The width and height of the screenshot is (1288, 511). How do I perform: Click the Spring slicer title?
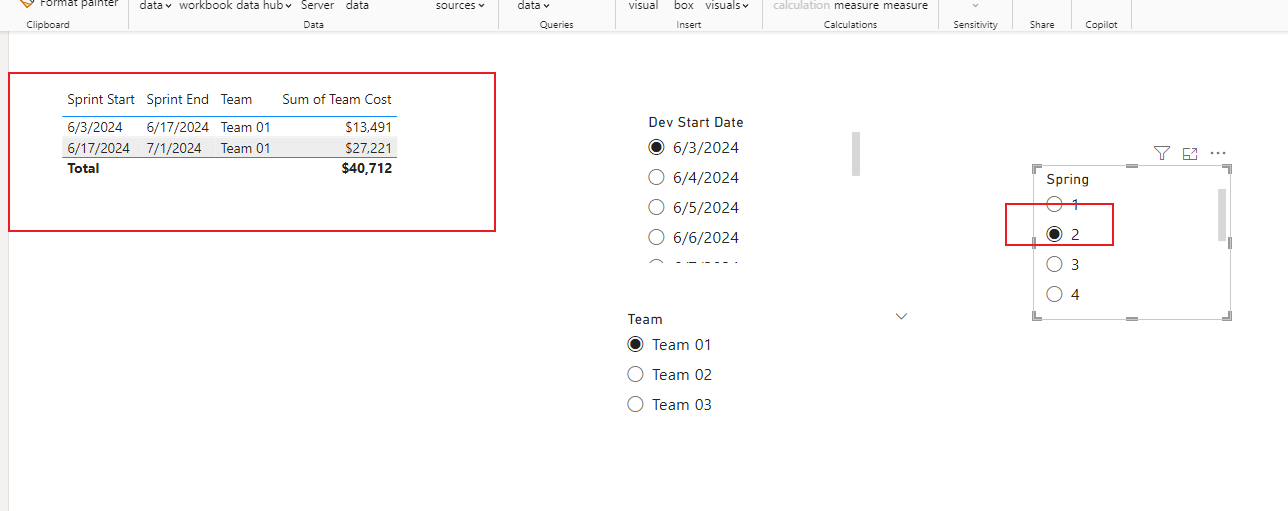point(1068,180)
